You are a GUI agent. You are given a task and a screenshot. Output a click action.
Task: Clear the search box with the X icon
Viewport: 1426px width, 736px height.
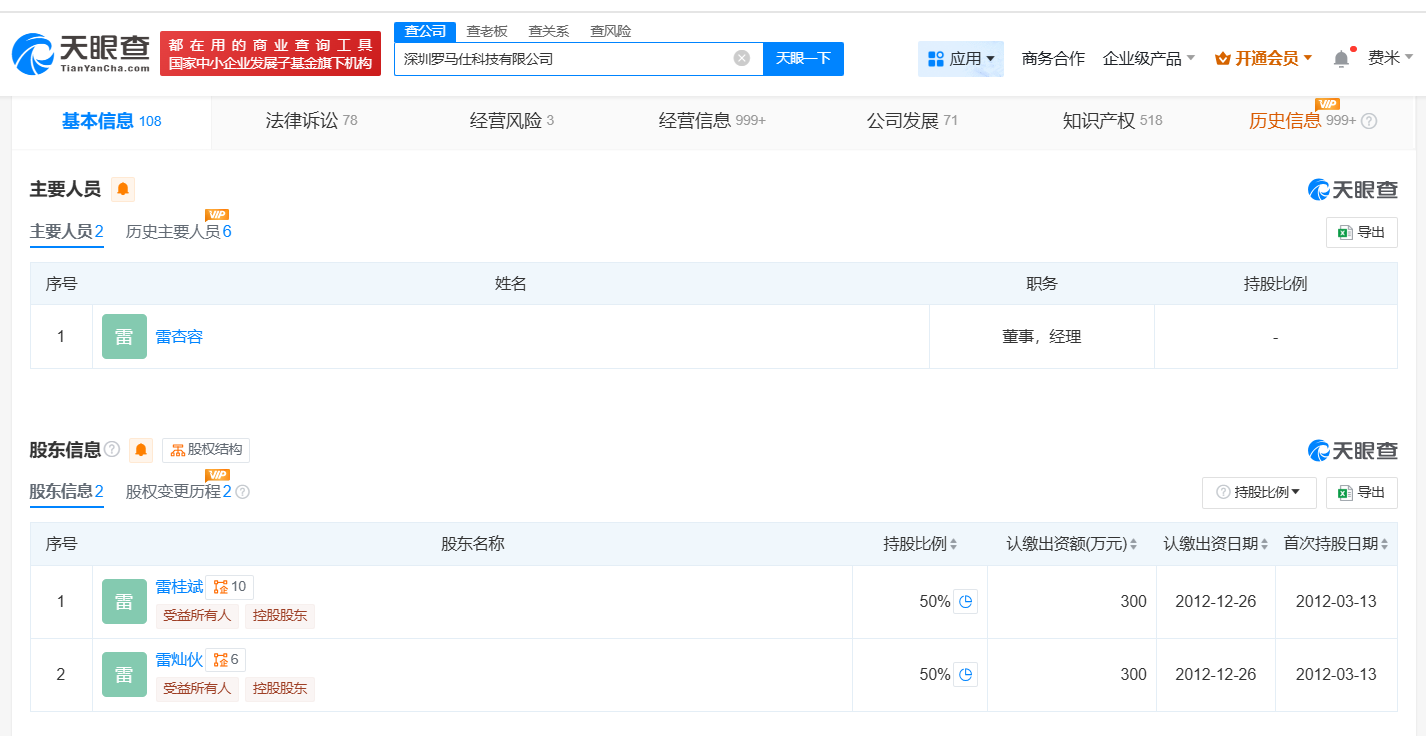point(741,58)
